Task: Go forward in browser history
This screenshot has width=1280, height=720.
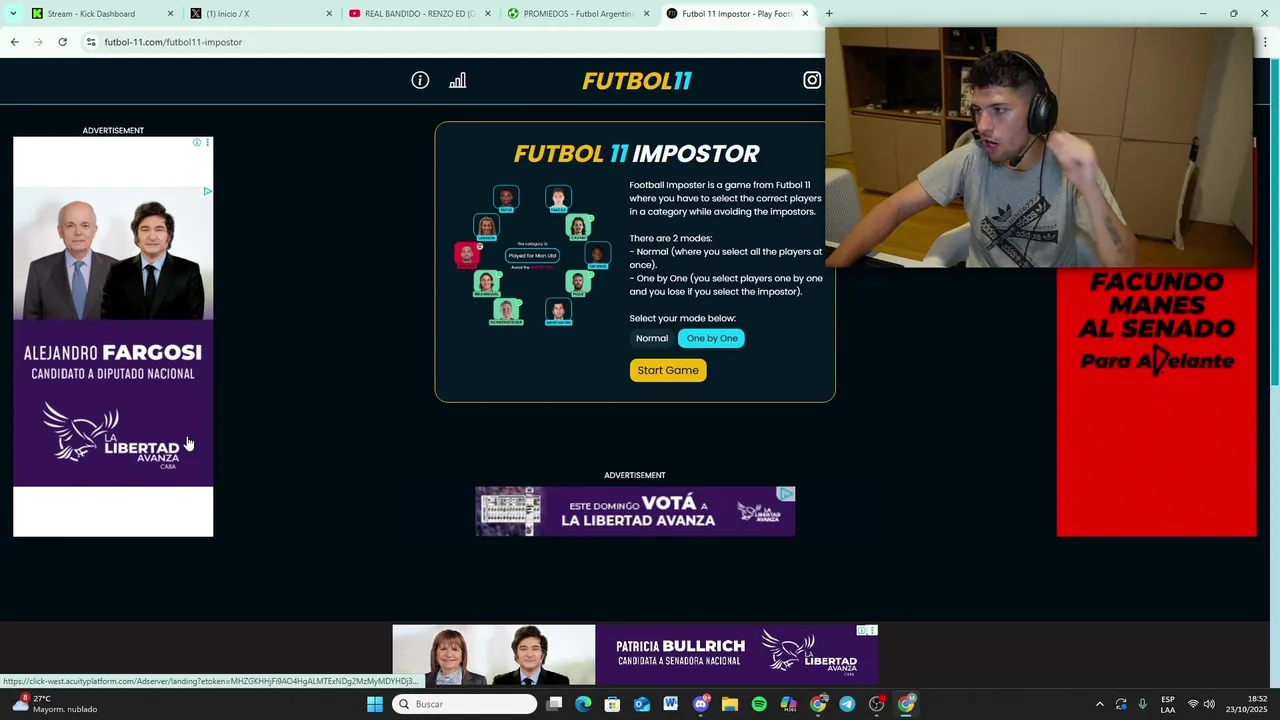Action: [x=38, y=42]
